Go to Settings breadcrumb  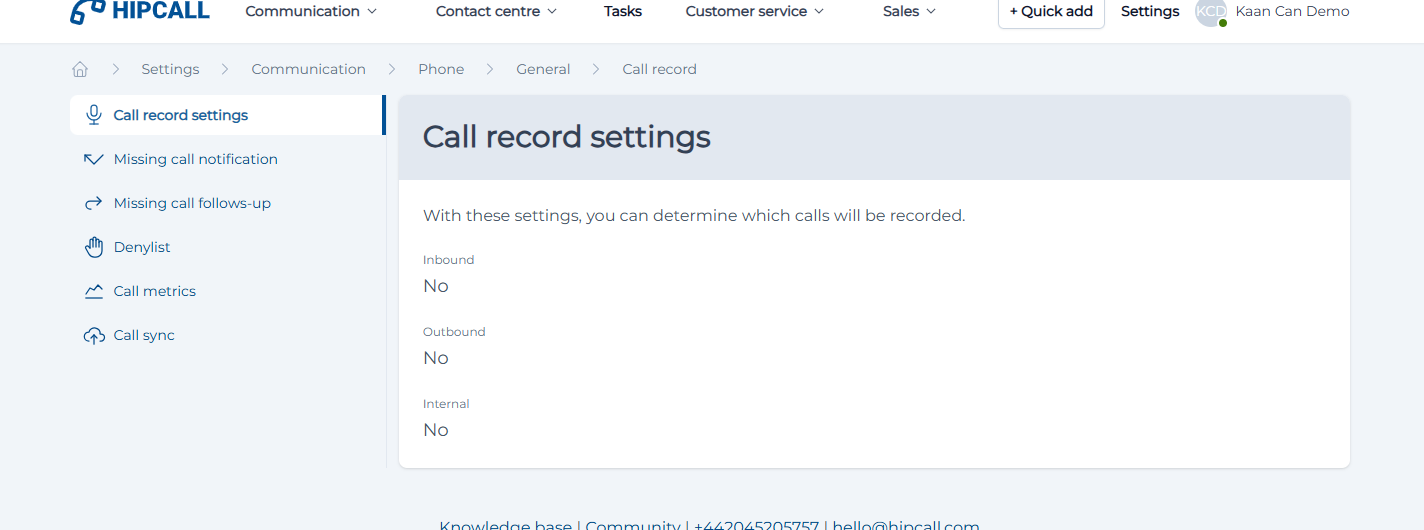(x=170, y=69)
